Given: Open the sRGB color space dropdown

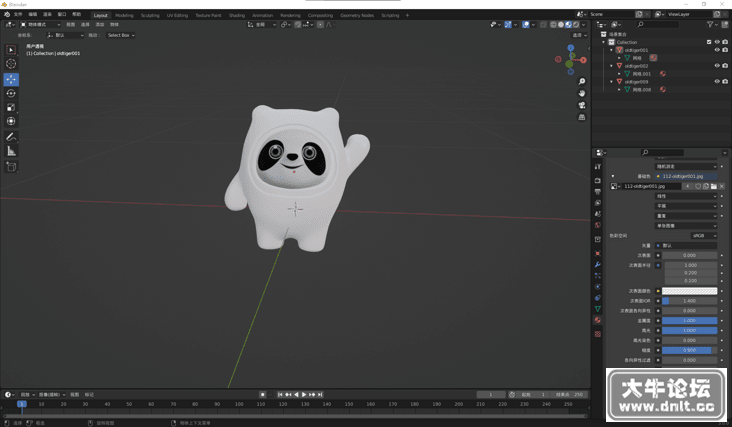Looking at the screenshot, I should (704, 236).
